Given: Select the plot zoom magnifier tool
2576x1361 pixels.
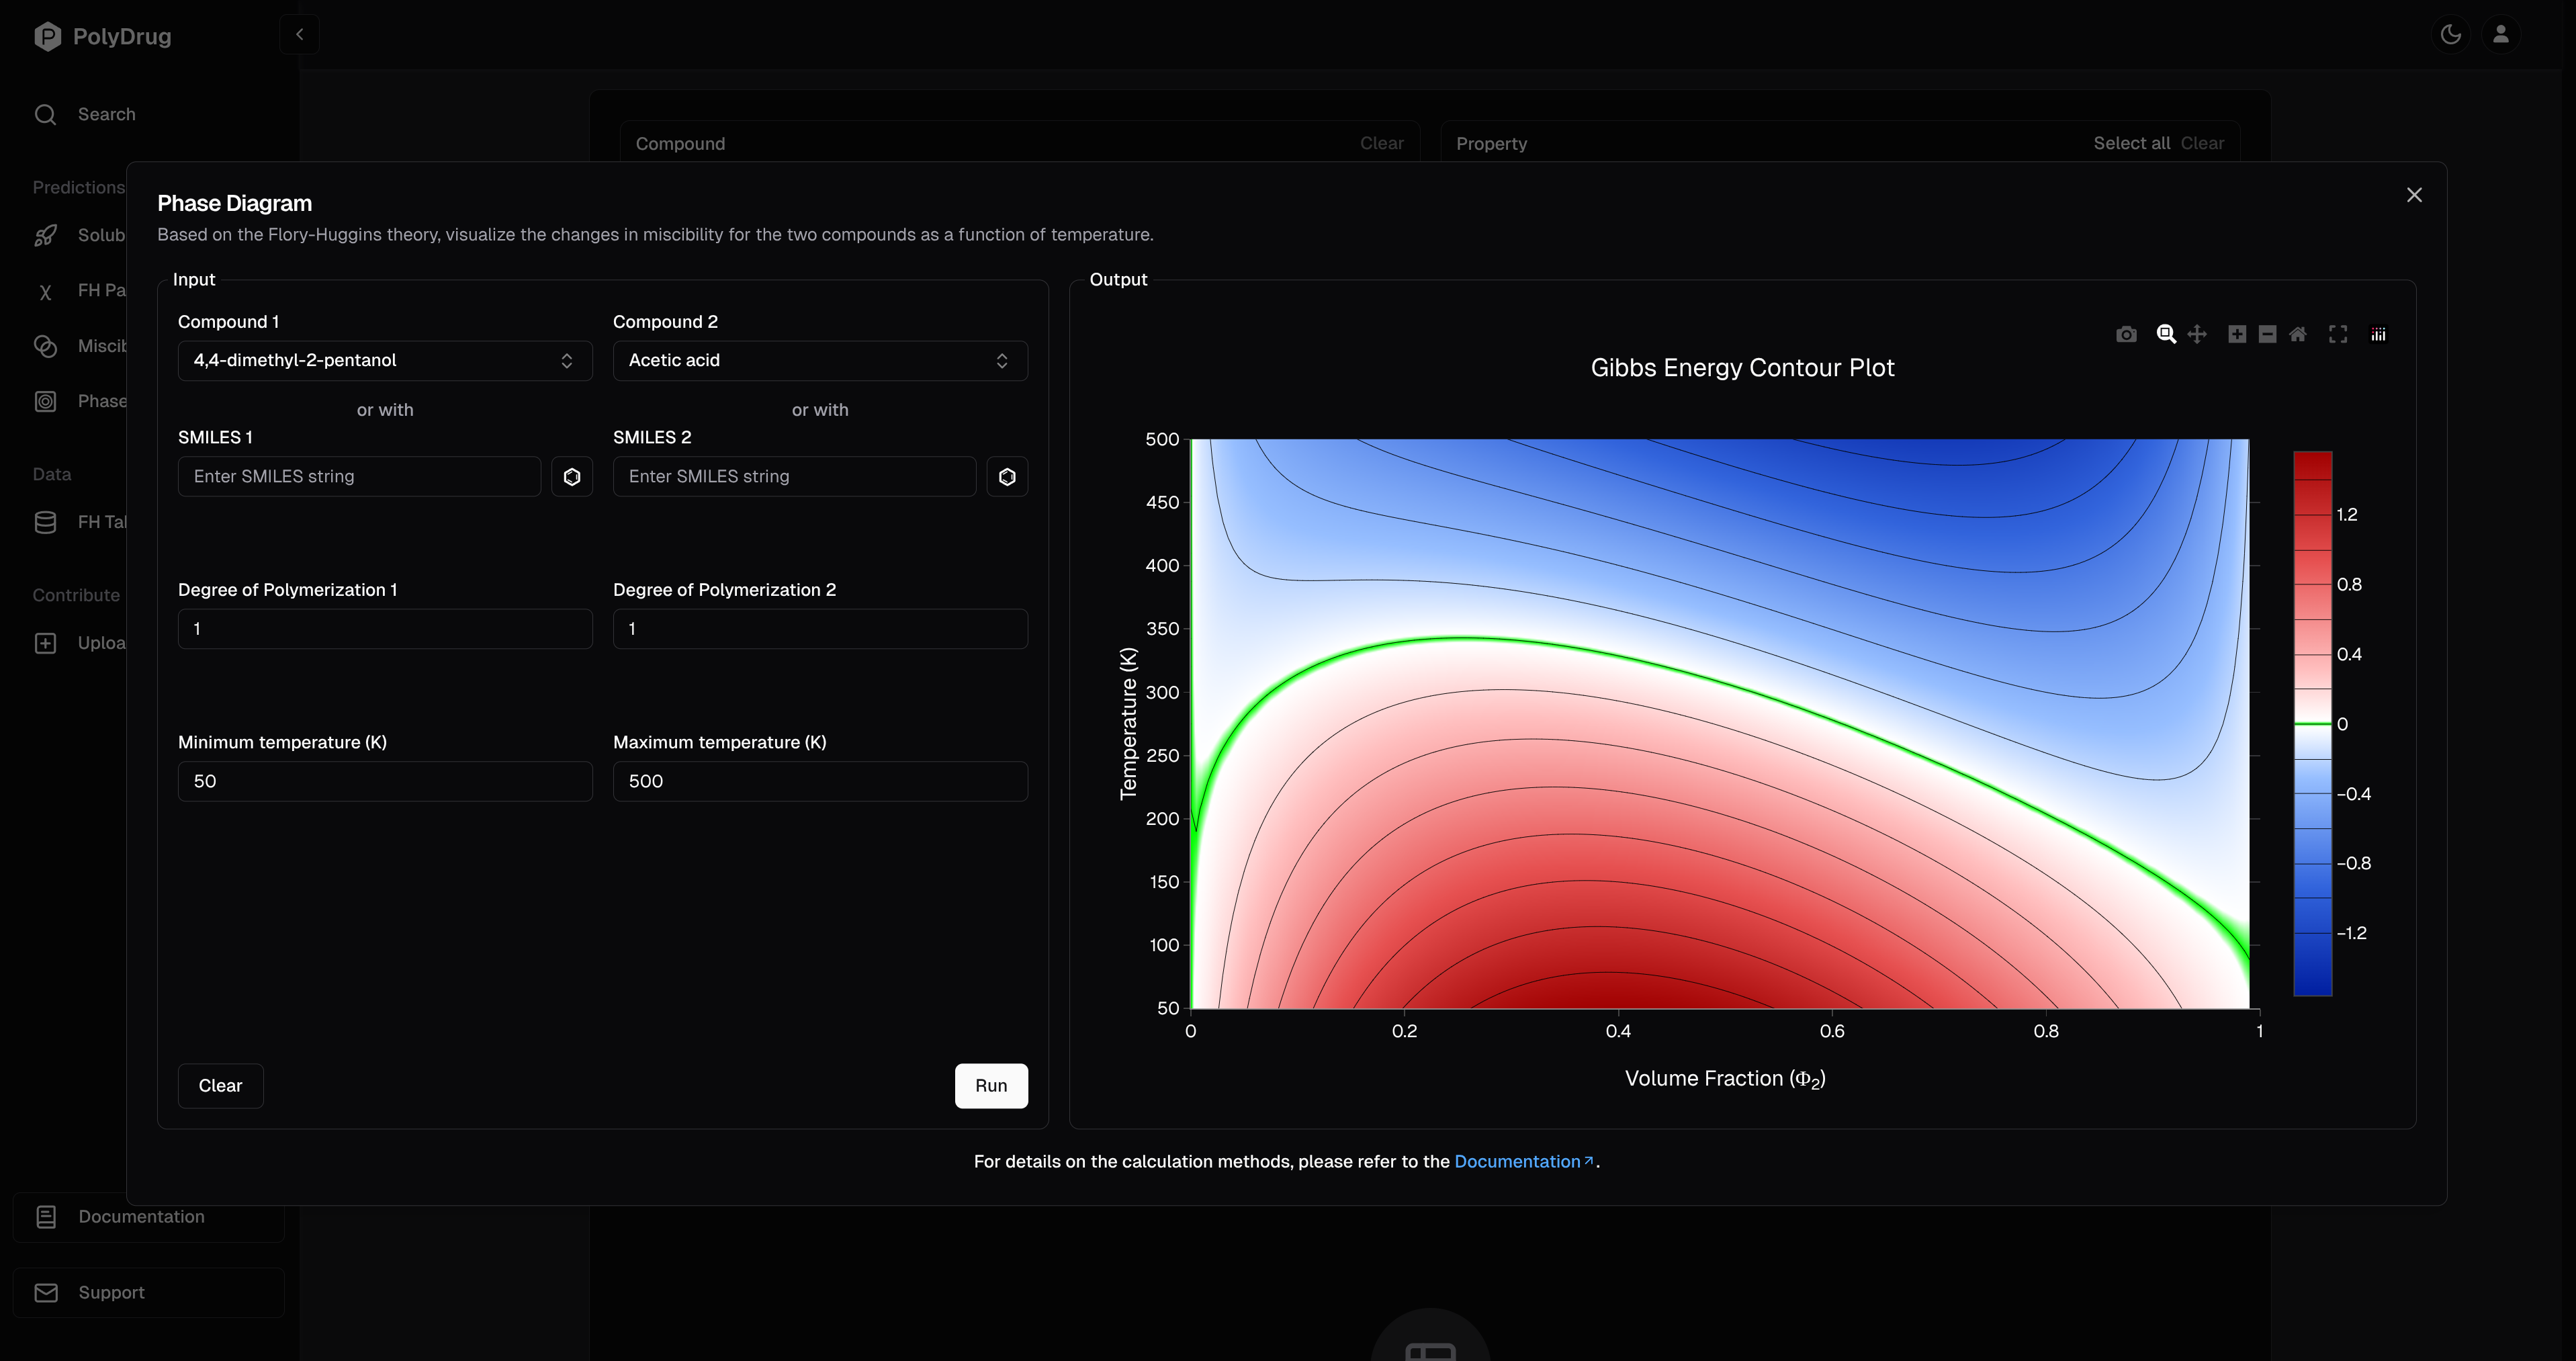Looking at the screenshot, I should 2166,334.
